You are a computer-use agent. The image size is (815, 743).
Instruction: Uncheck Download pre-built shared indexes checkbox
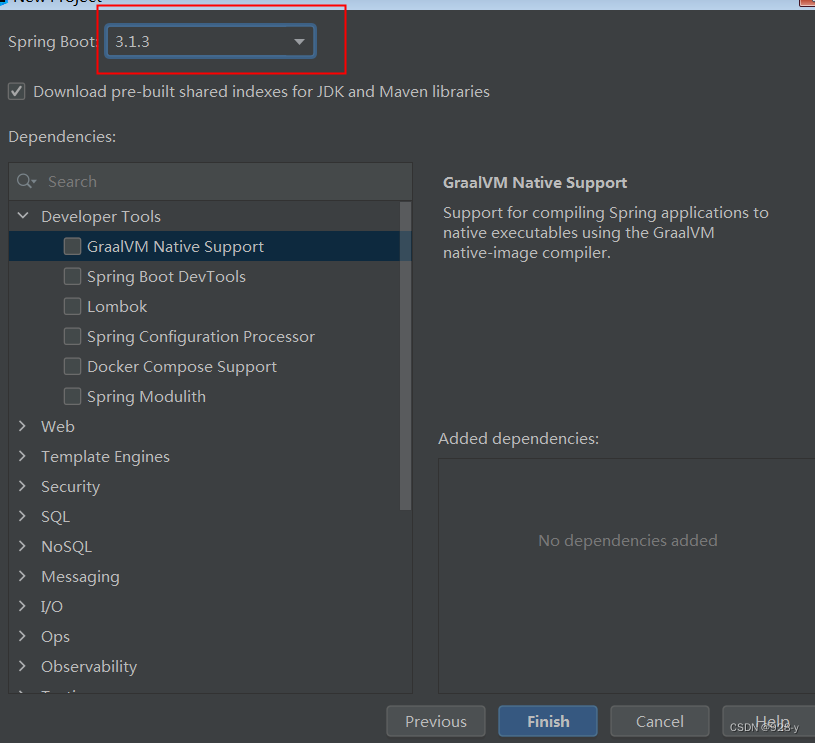tap(17, 92)
